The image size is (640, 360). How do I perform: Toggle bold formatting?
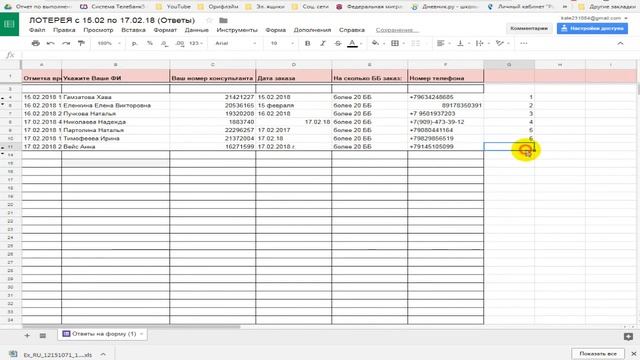tap(308, 43)
